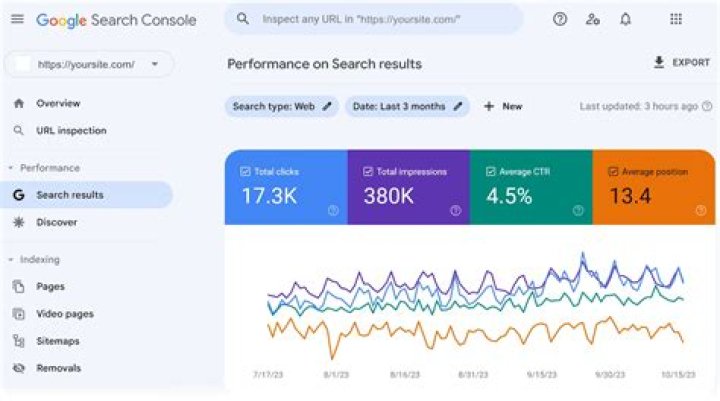The height and width of the screenshot is (401, 720).
Task: Uncheck the Total impressions metric
Action: [x=367, y=172]
